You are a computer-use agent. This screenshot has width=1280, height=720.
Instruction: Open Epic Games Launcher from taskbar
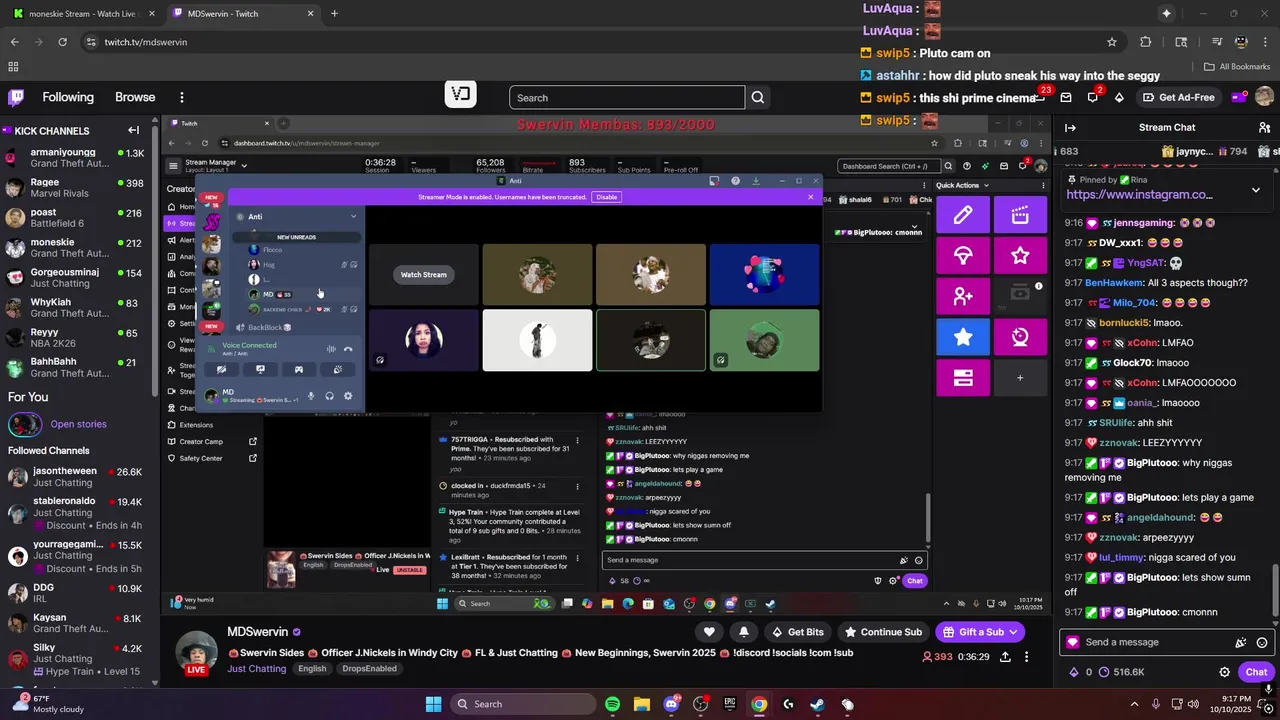coord(730,704)
